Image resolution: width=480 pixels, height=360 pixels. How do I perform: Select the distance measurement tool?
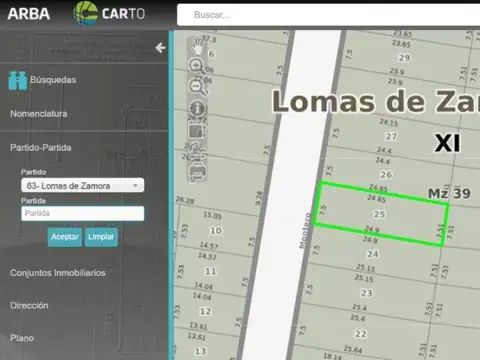tap(197, 152)
